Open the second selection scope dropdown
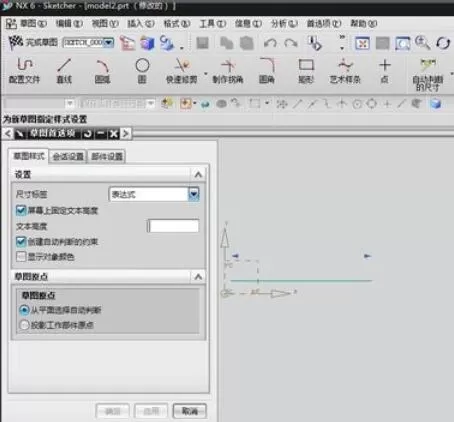The height and width of the screenshot is (422, 454). pos(151,104)
